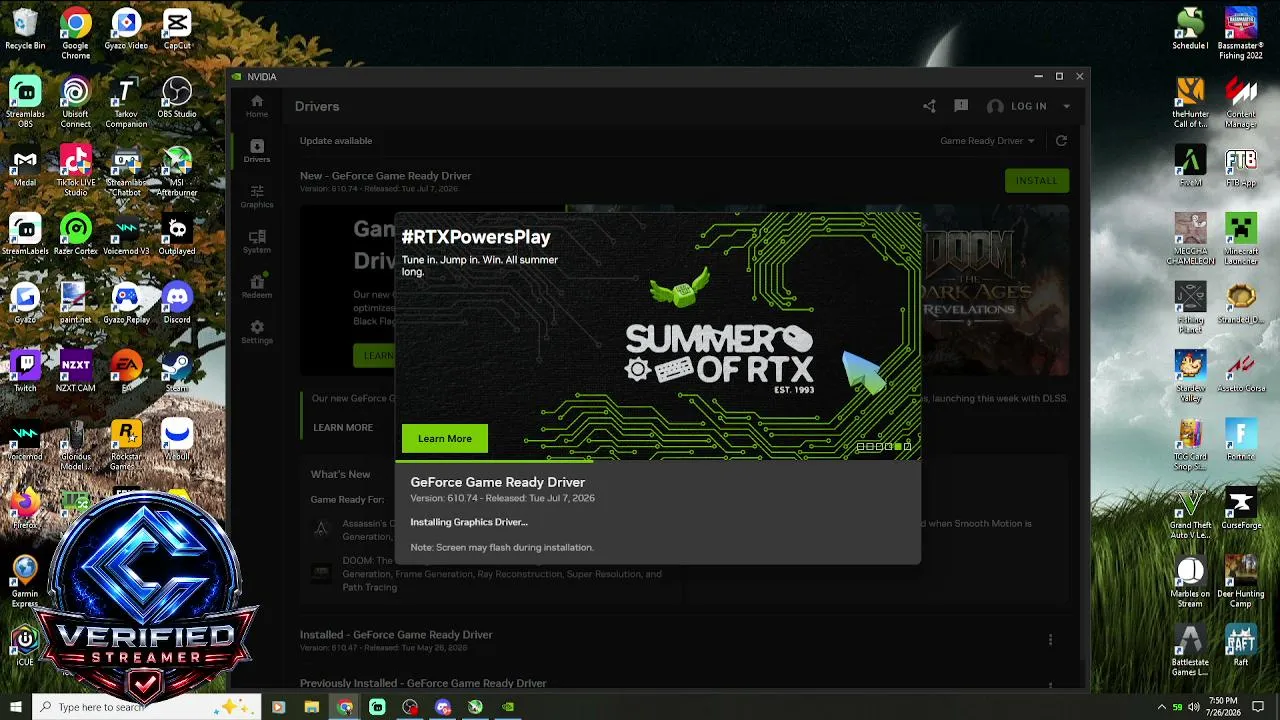This screenshot has width=1280, height=720.
Task: Click the "Update available" status text
Action: (x=336, y=141)
